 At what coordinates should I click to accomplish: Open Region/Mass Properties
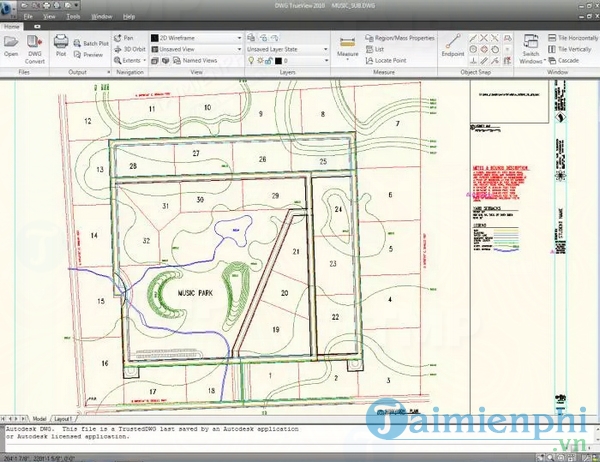400,38
